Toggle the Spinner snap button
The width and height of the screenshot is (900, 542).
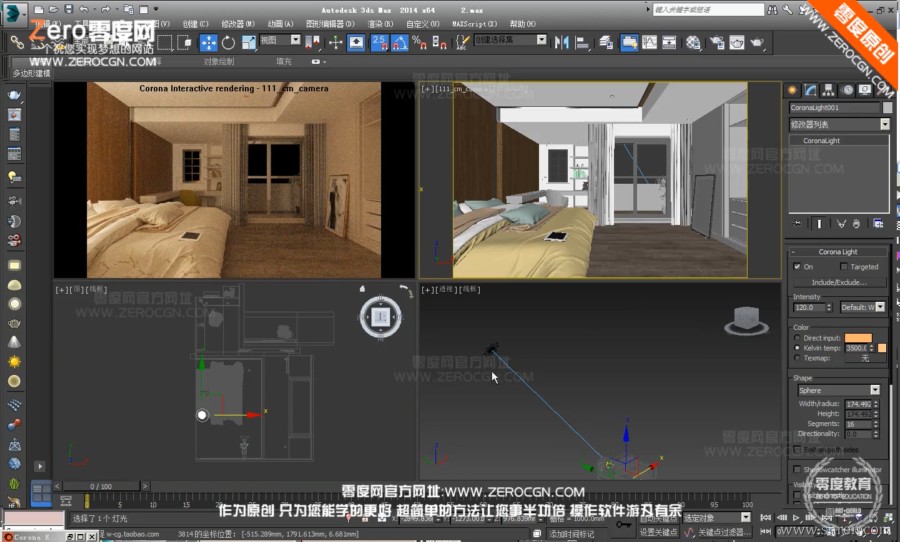tap(440, 42)
